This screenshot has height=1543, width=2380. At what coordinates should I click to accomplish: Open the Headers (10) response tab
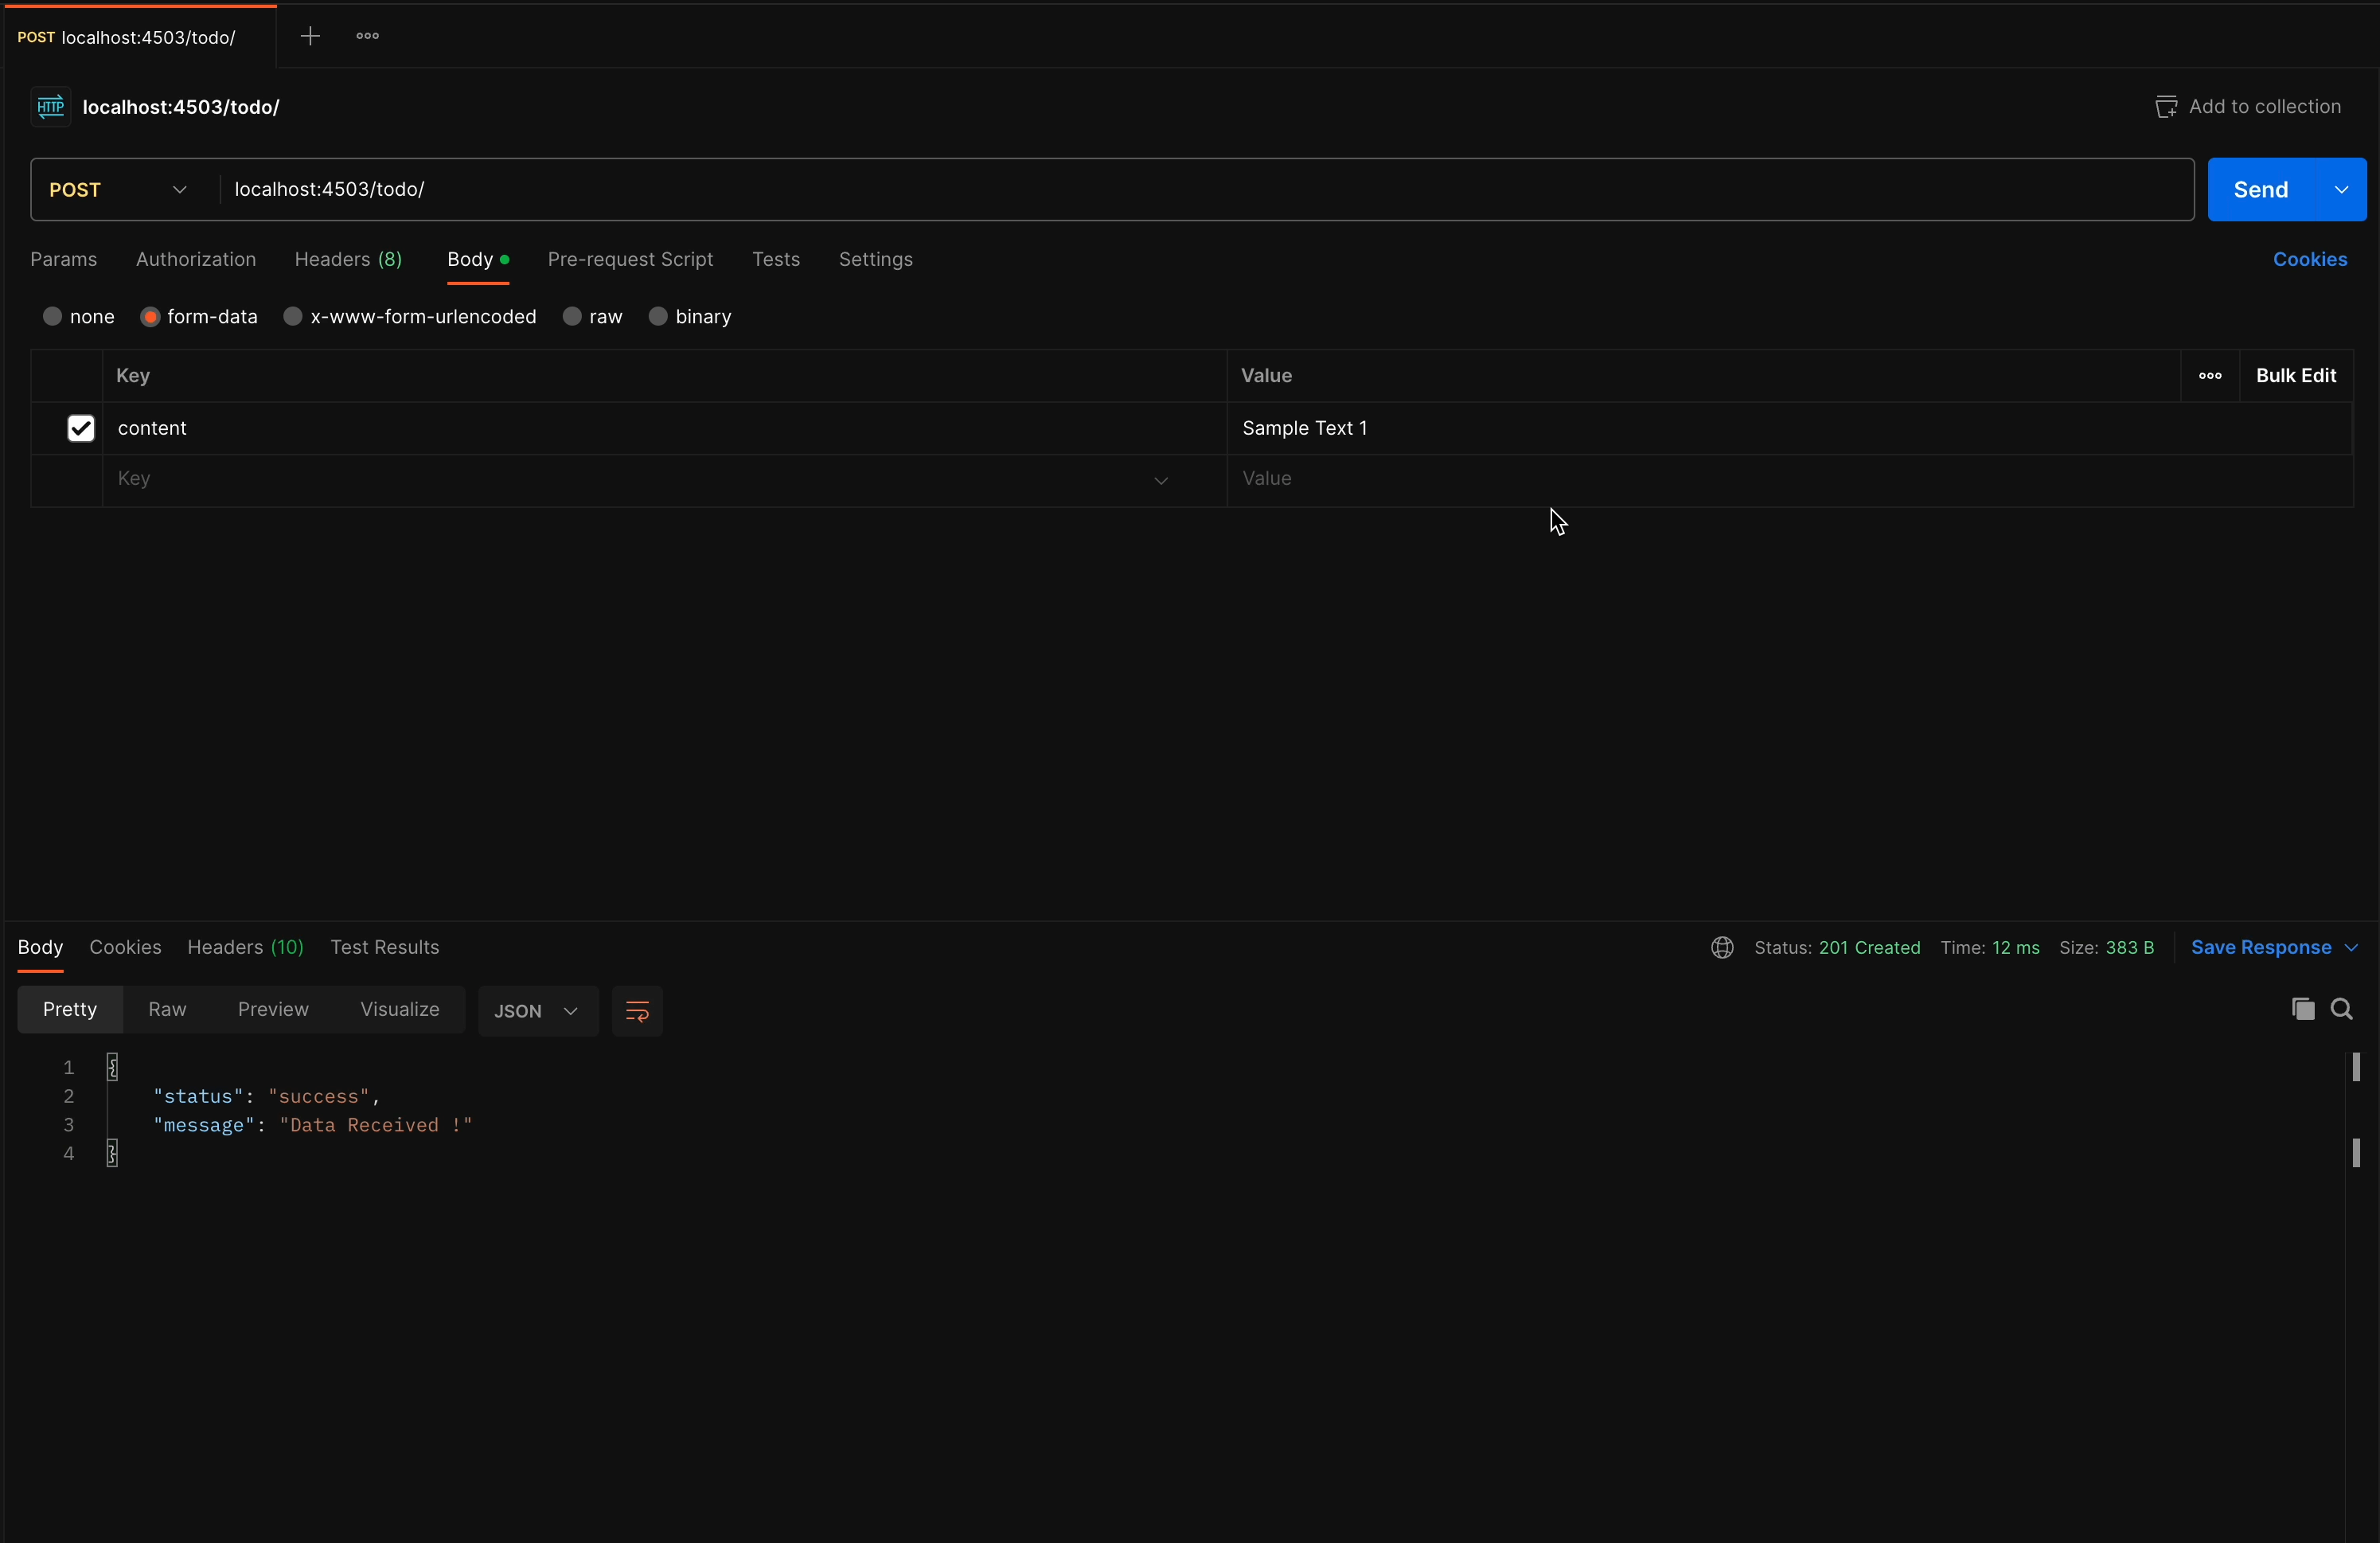(245, 948)
